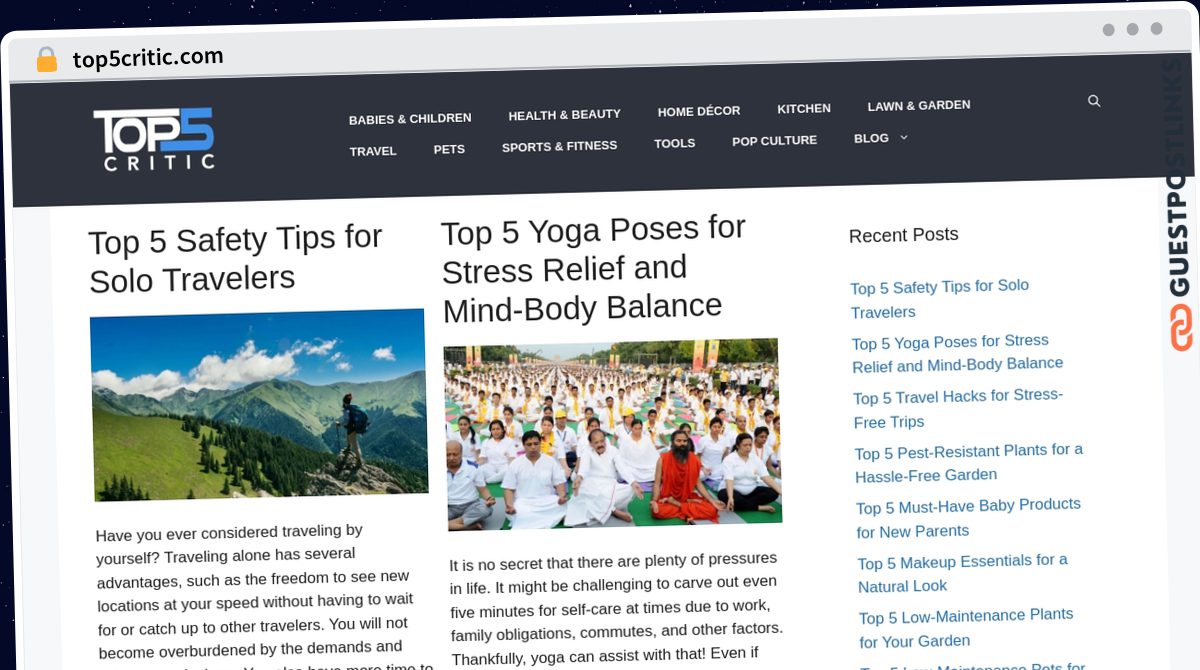Select the Pets menu item

[449, 149]
